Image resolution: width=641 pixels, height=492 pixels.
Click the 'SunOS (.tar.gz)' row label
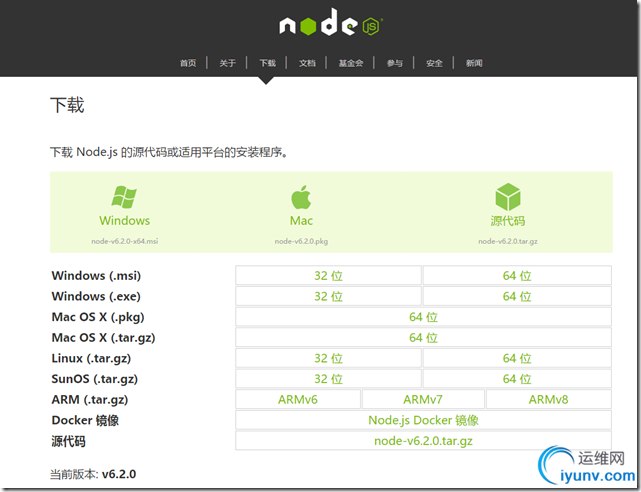click(94, 379)
